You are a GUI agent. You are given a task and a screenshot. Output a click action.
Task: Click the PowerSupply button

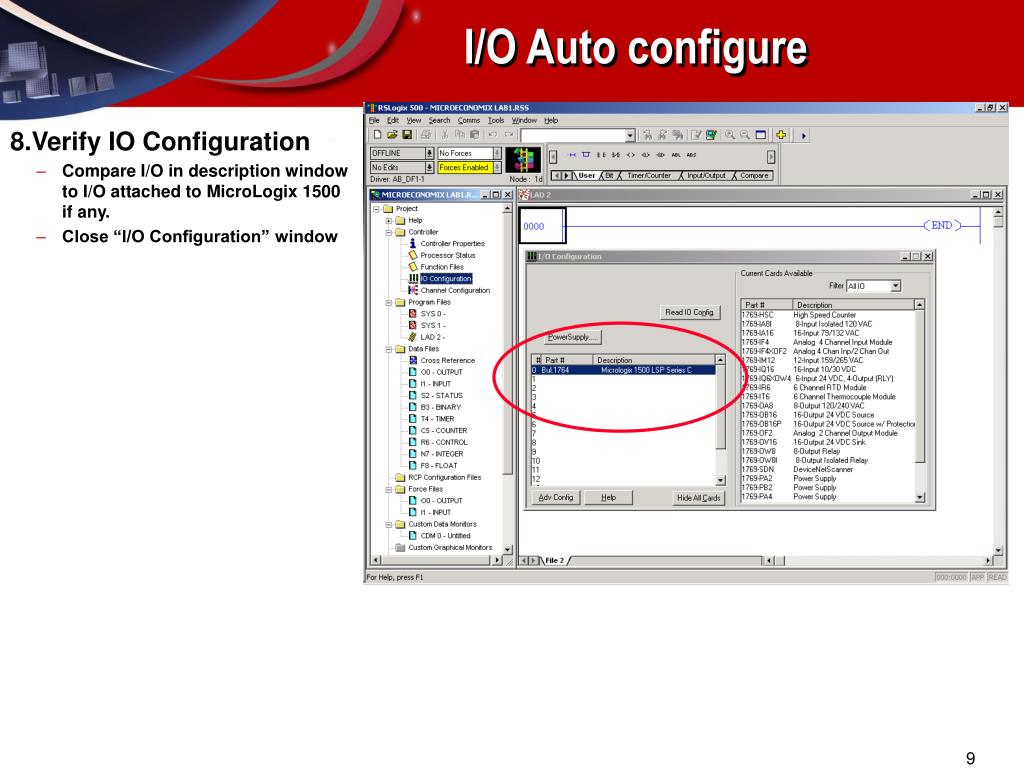pos(573,337)
